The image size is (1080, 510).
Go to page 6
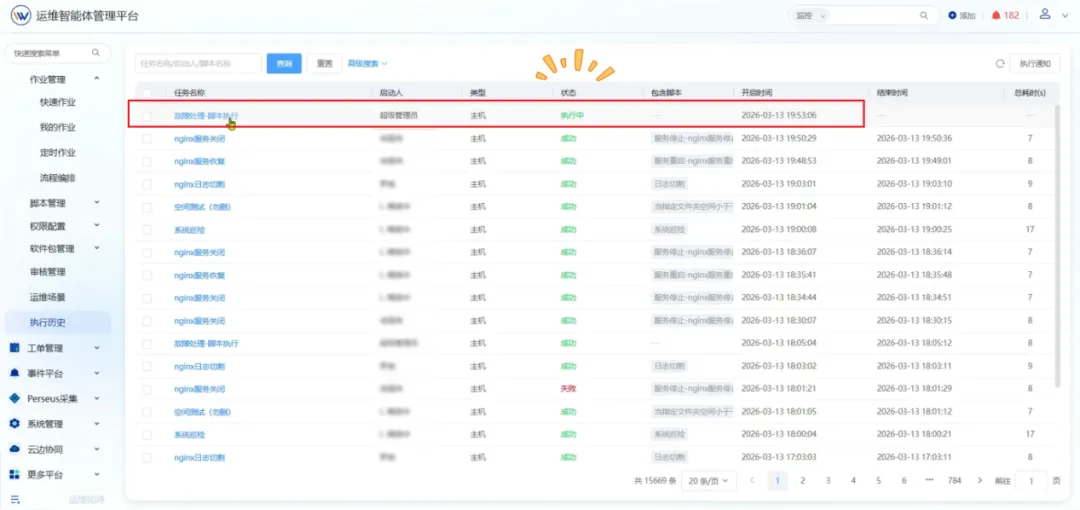(x=904, y=480)
